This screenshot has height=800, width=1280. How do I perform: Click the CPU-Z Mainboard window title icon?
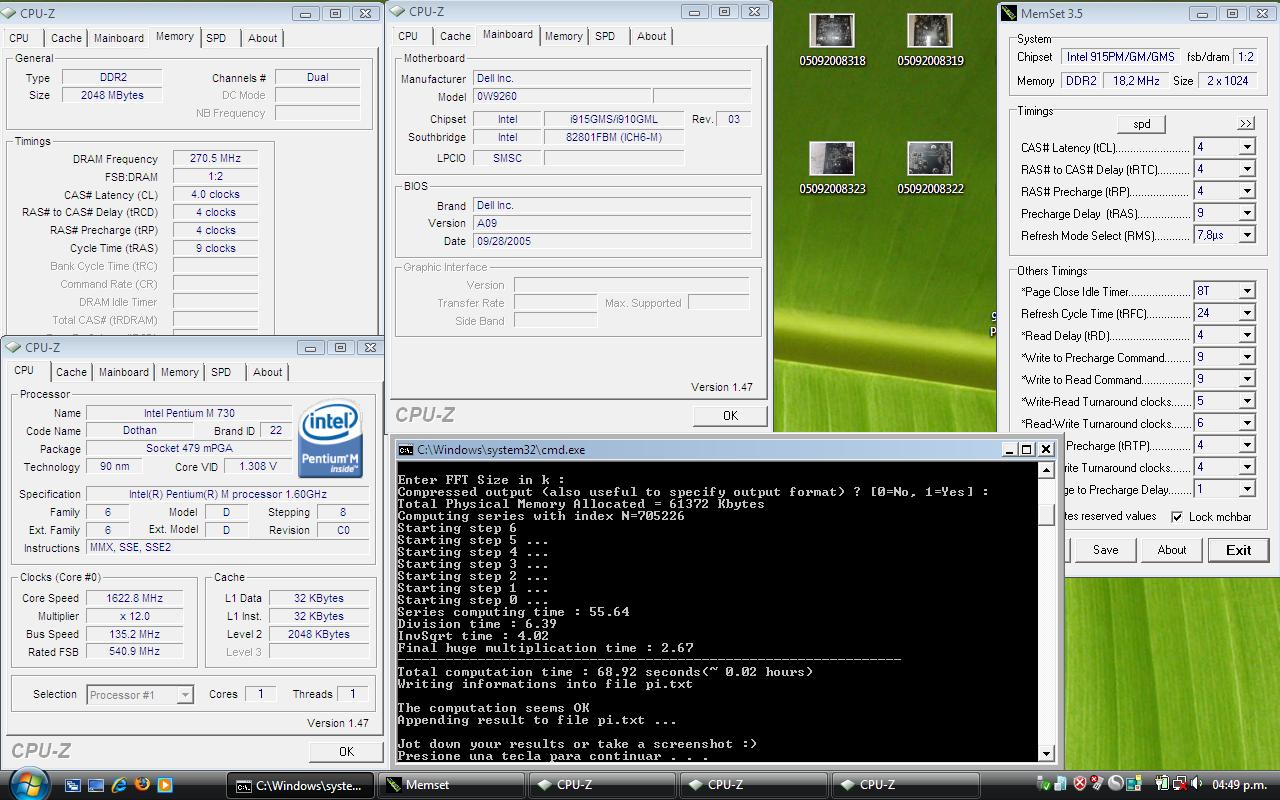(x=397, y=12)
